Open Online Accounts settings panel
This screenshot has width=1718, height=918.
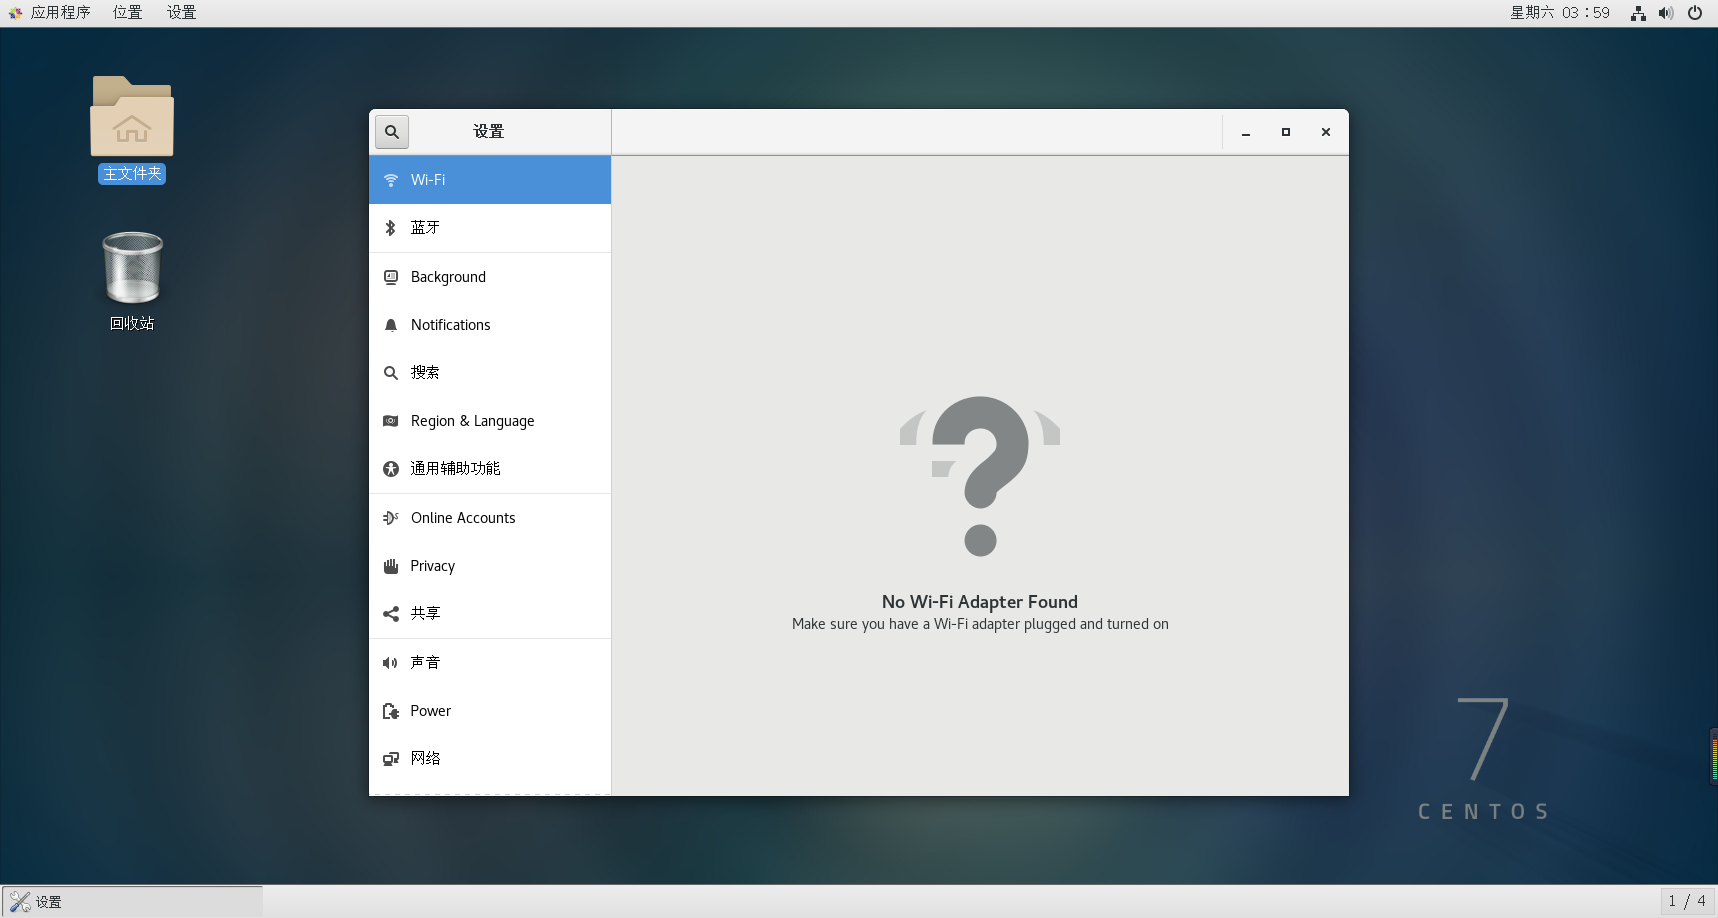490,518
